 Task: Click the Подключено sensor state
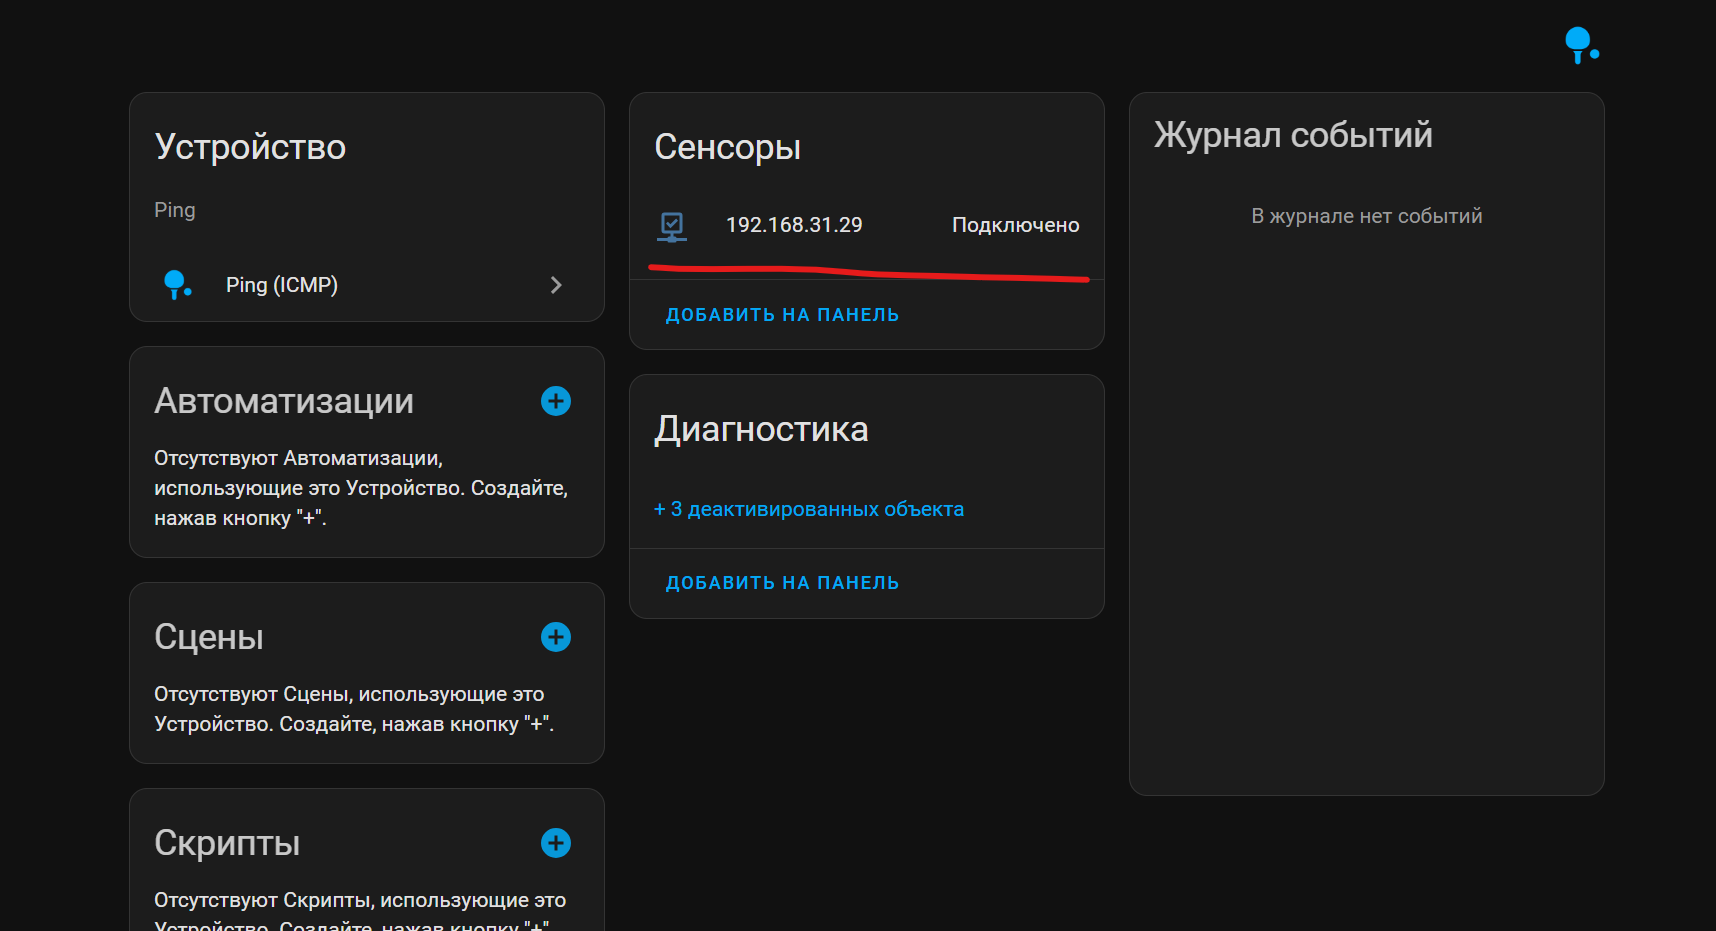pyautogui.click(x=1015, y=225)
